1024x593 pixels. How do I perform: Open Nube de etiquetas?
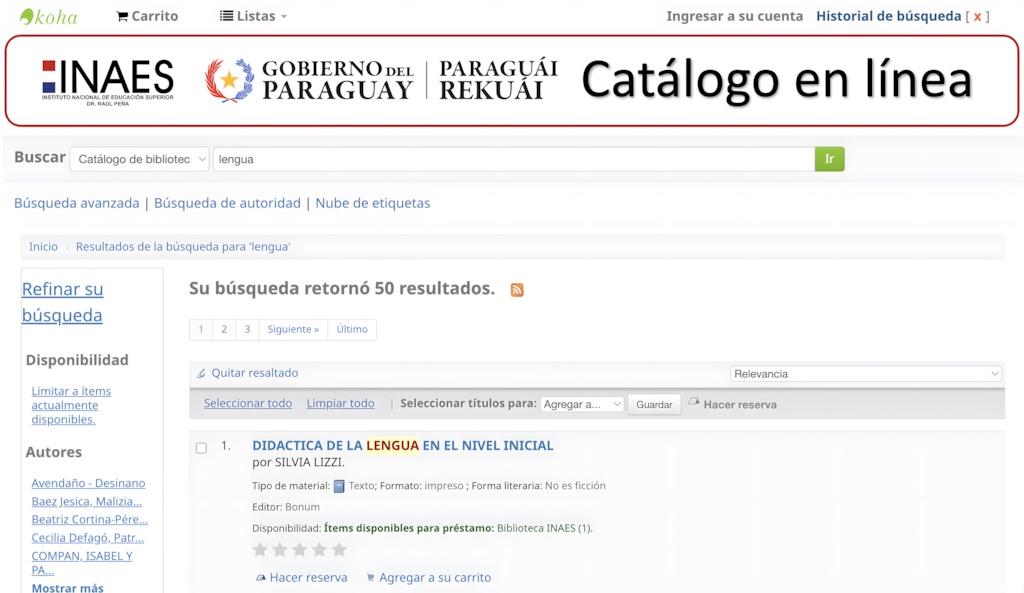coord(373,203)
